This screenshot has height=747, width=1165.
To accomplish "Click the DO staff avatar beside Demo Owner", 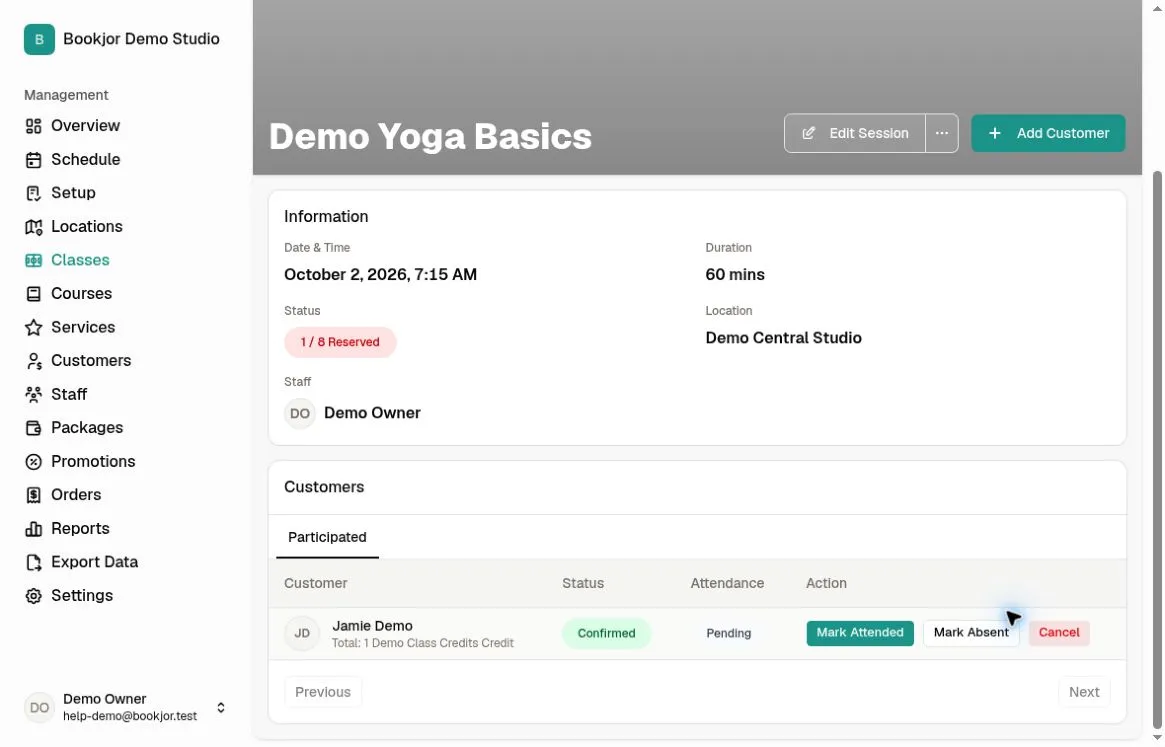I will click(x=300, y=413).
